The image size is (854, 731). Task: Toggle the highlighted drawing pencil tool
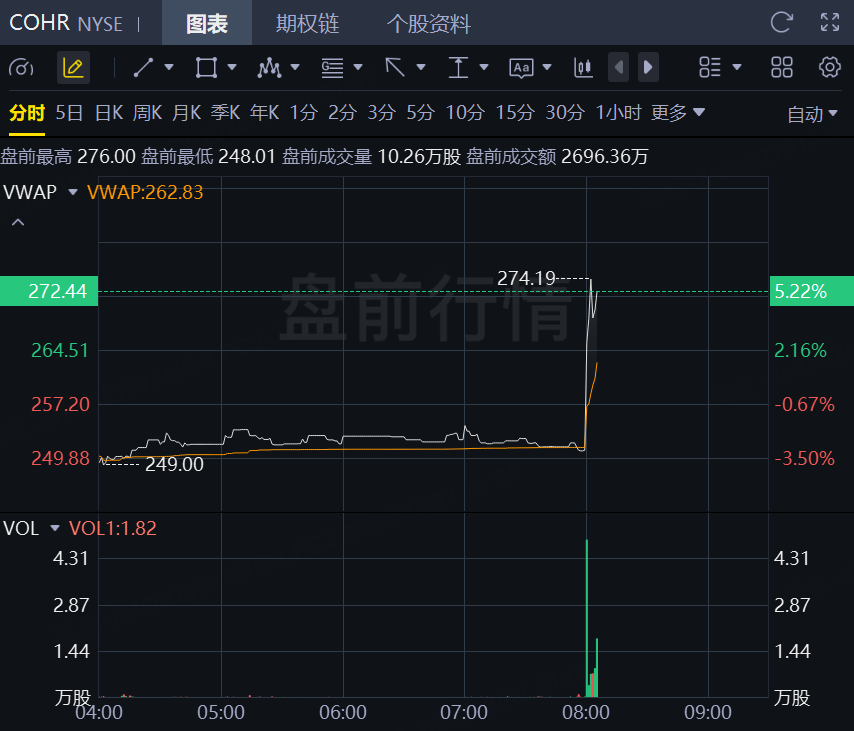(x=74, y=68)
